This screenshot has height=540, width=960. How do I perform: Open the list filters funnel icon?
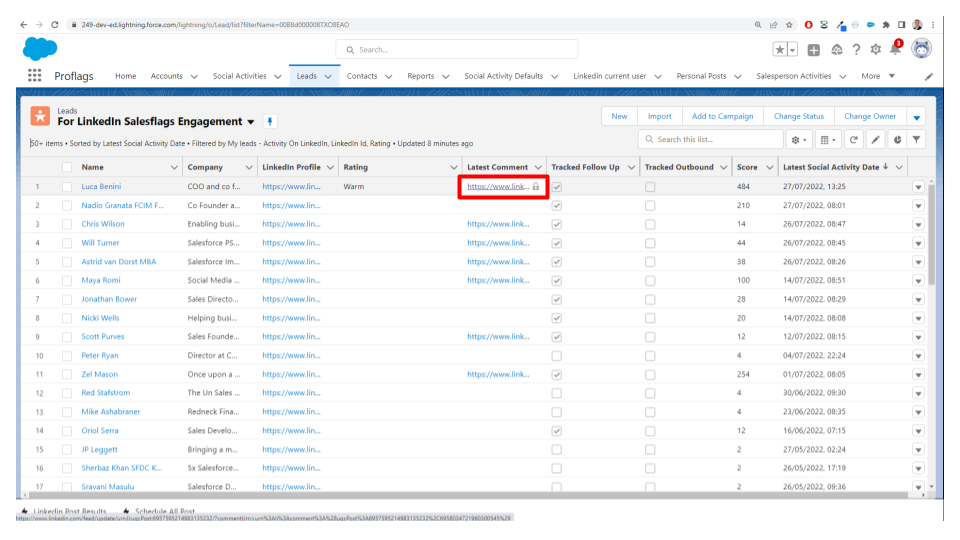(917, 140)
